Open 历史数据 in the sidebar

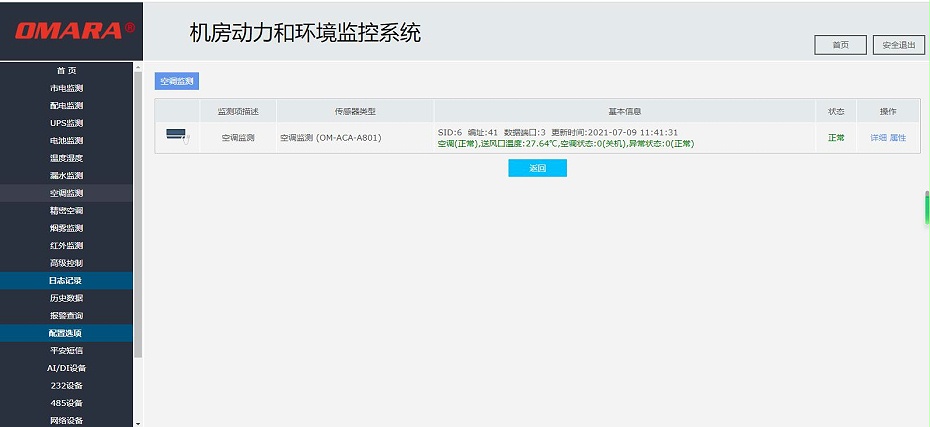(x=66, y=298)
